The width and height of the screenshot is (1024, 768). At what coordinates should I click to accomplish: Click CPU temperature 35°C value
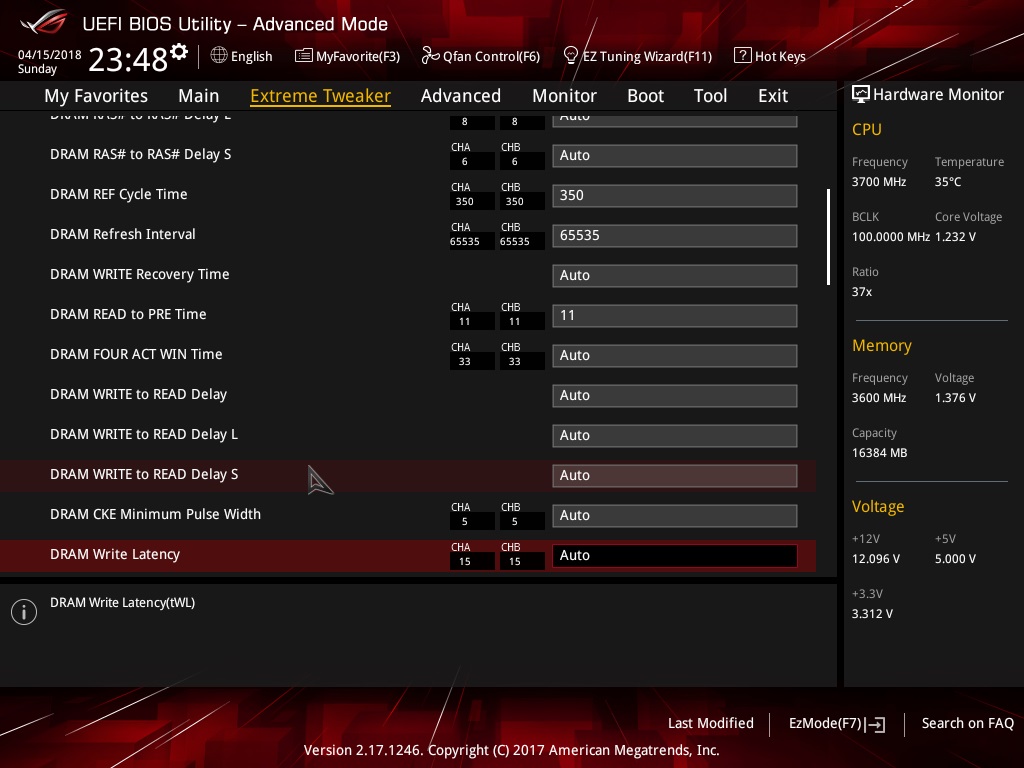click(948, 182)
